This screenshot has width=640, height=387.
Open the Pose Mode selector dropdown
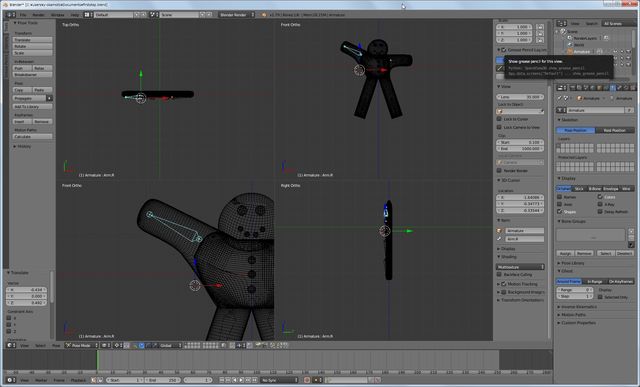click(82, 345)
